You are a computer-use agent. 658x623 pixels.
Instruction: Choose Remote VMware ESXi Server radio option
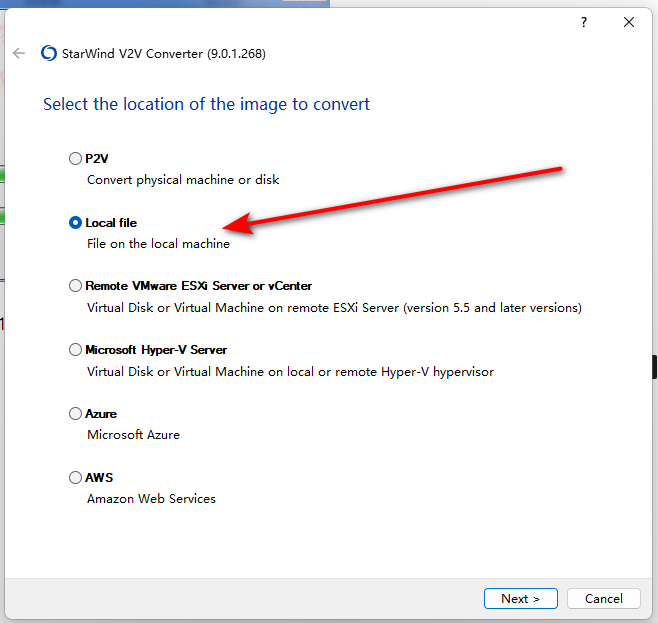click(x=75, y=286)
